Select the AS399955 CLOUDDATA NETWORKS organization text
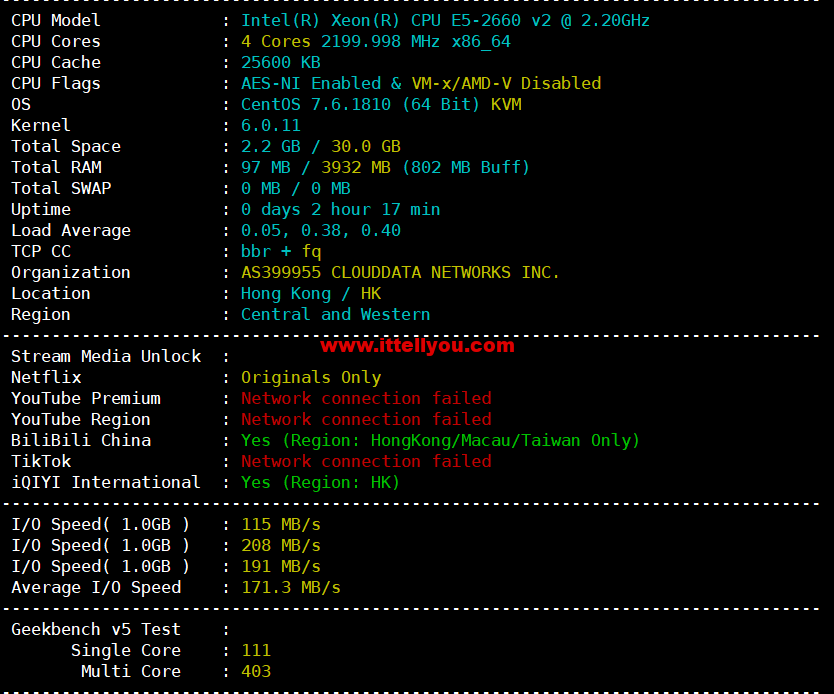The image size is (834, 694). [400, 272]
